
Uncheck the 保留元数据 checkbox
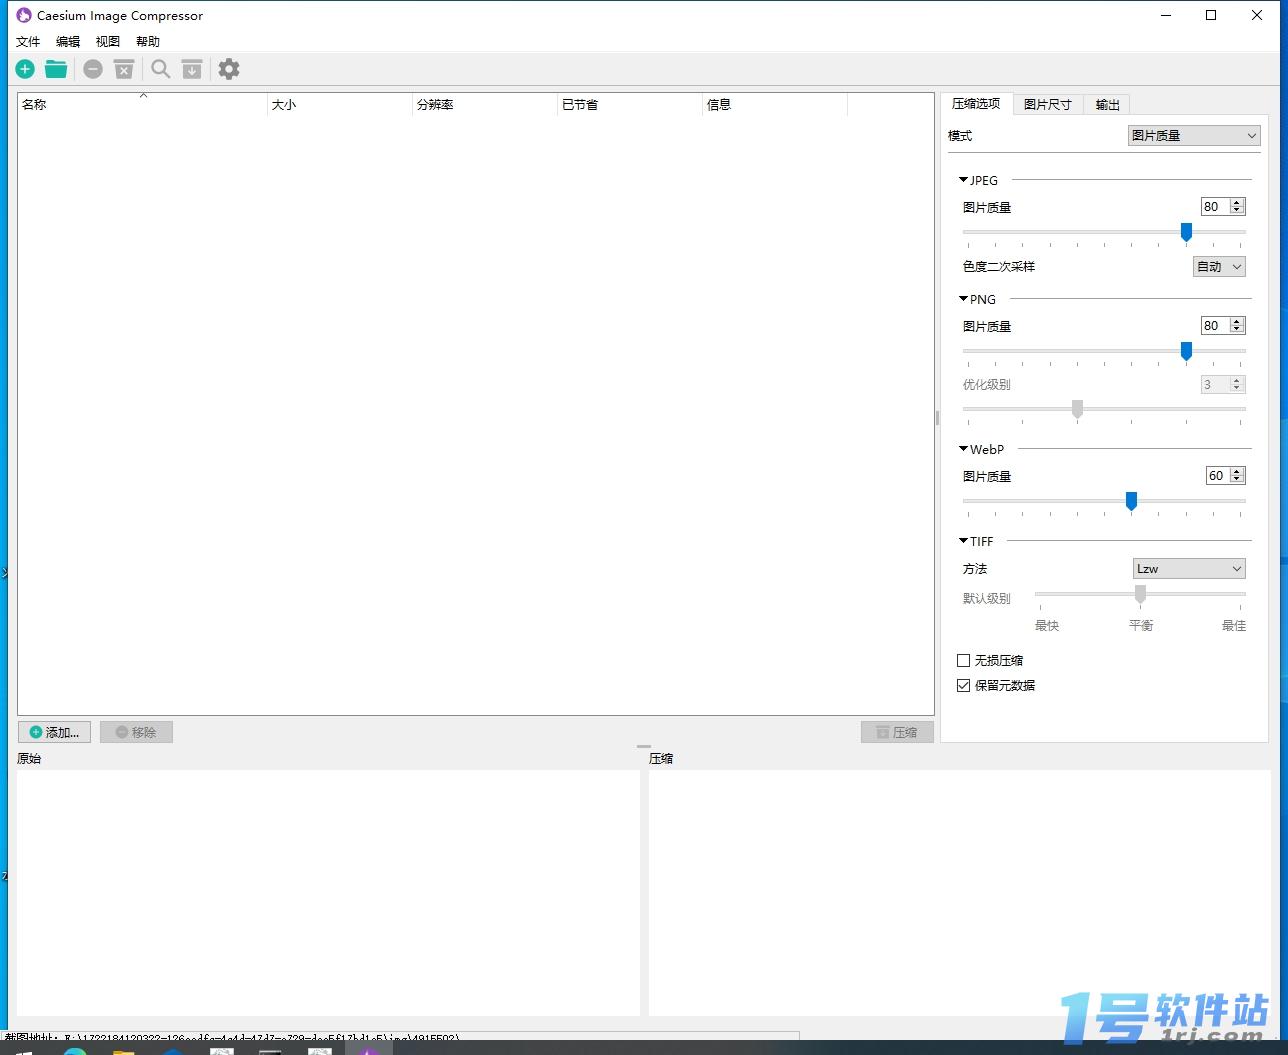click(x=964, y=685)
